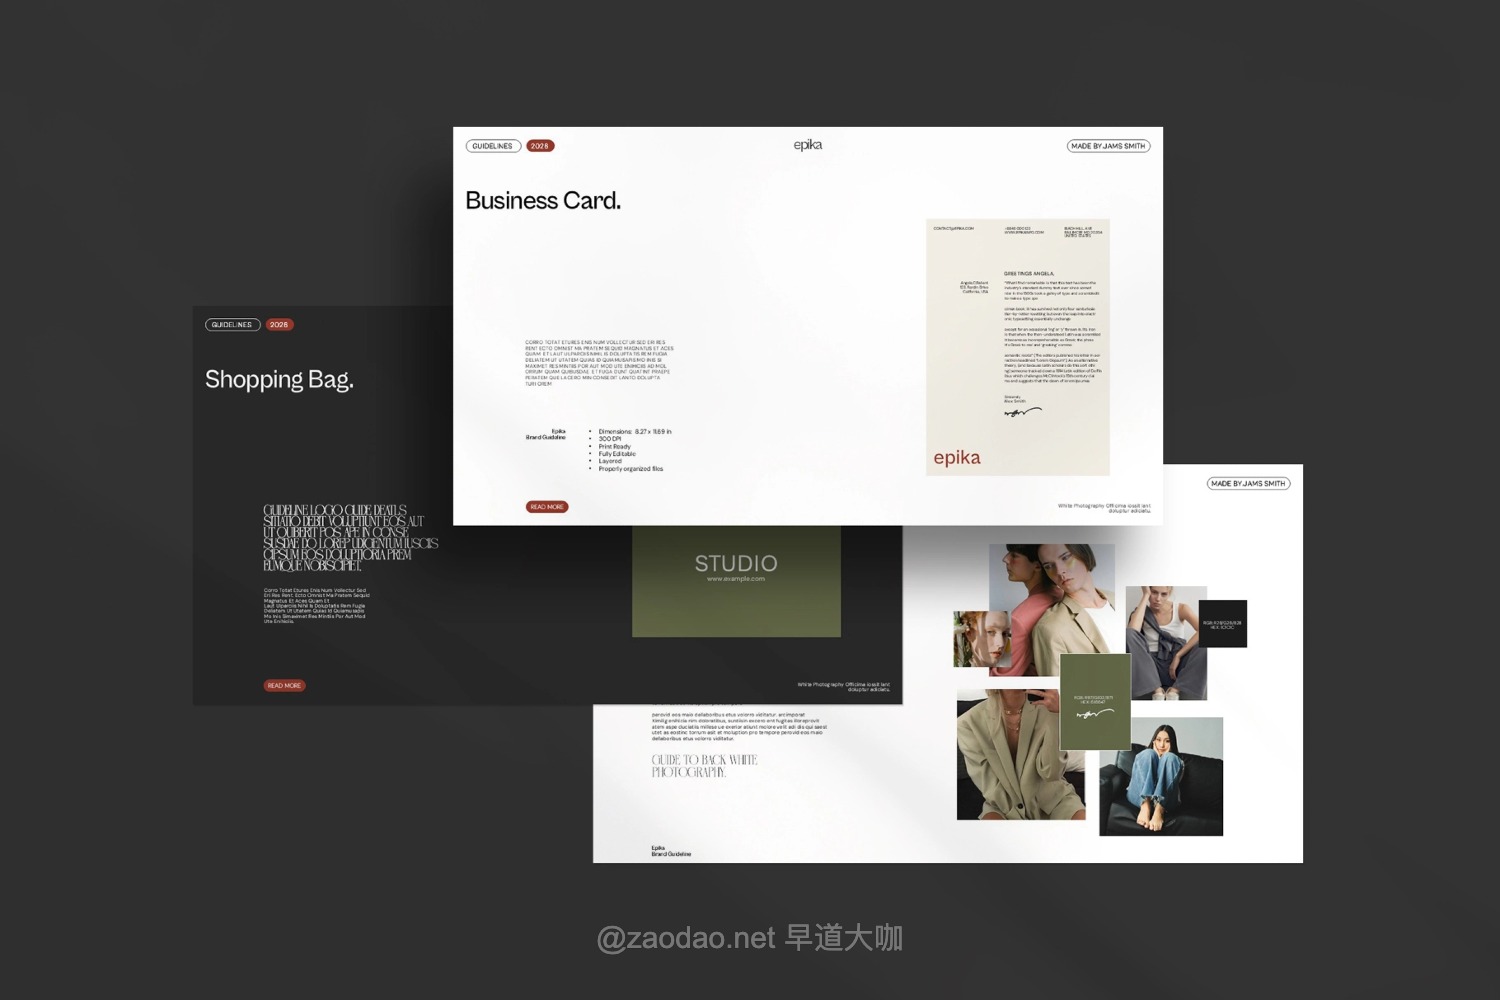Select 'Epika Brand Guideline' footer on photography slide
The image size is (1500, 1000).
tap(671, 851)
